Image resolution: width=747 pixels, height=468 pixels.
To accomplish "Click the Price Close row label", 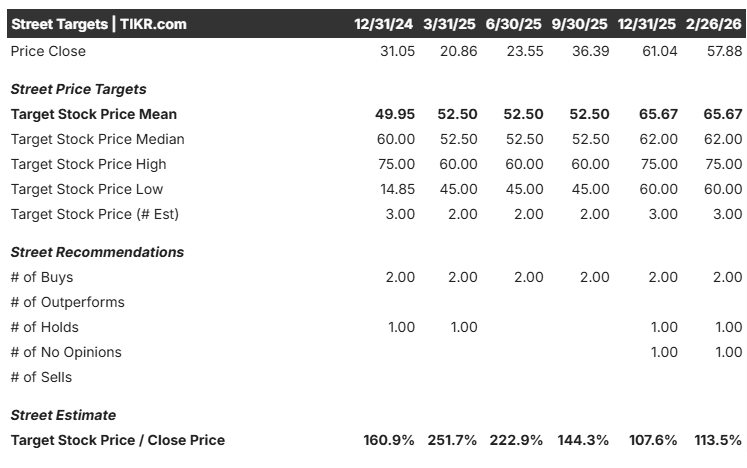I will point(48,51).
